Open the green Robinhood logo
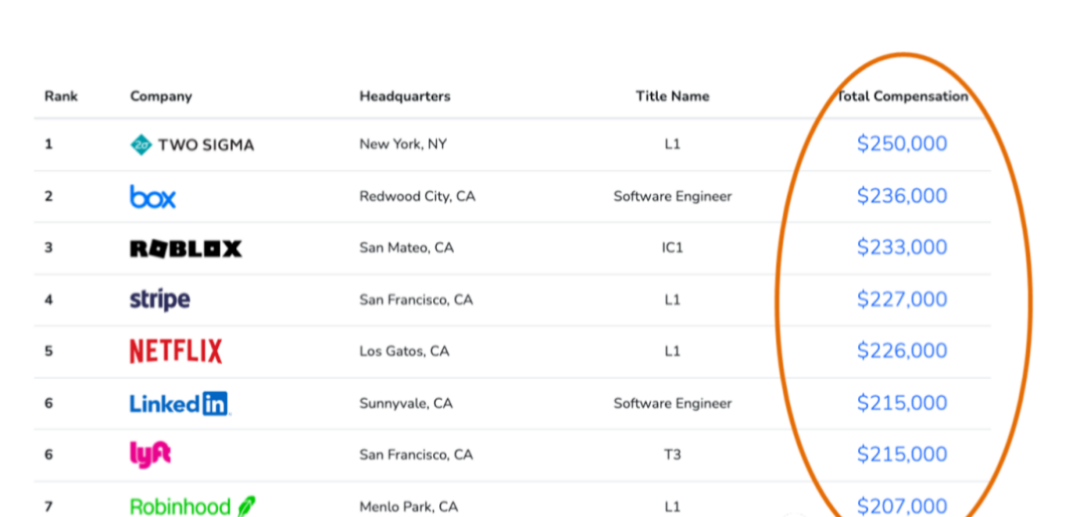 (192, 507)
